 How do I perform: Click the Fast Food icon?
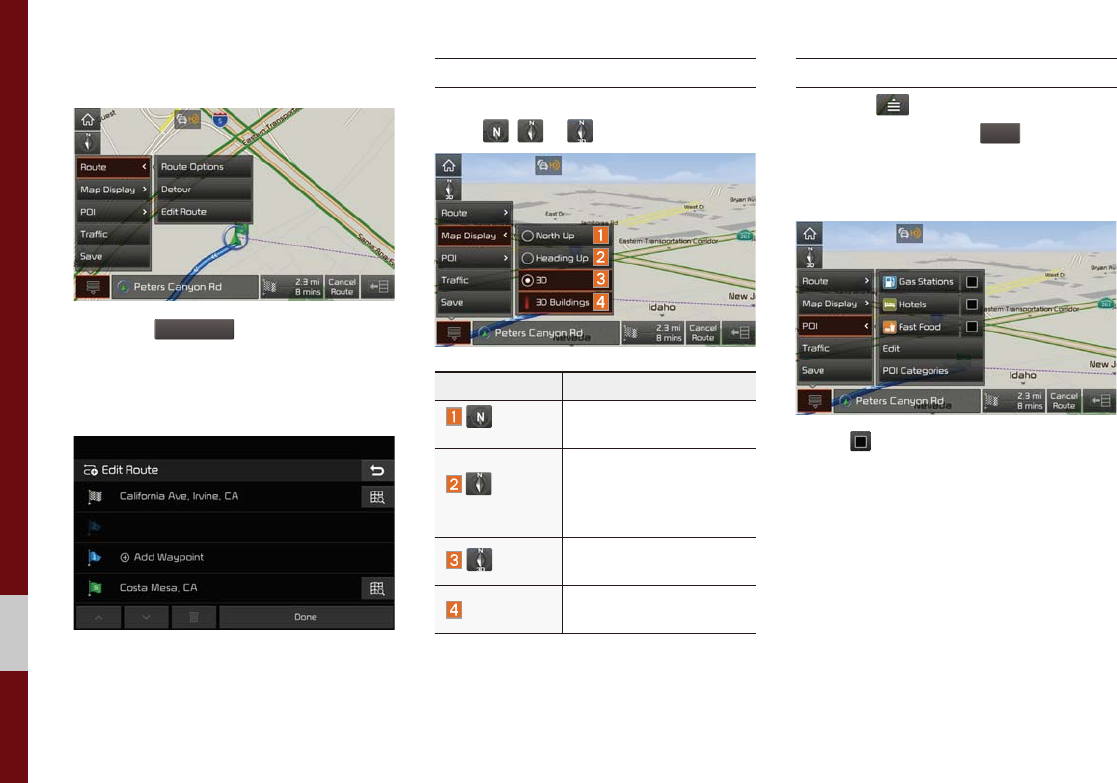[x=889, y=327]
